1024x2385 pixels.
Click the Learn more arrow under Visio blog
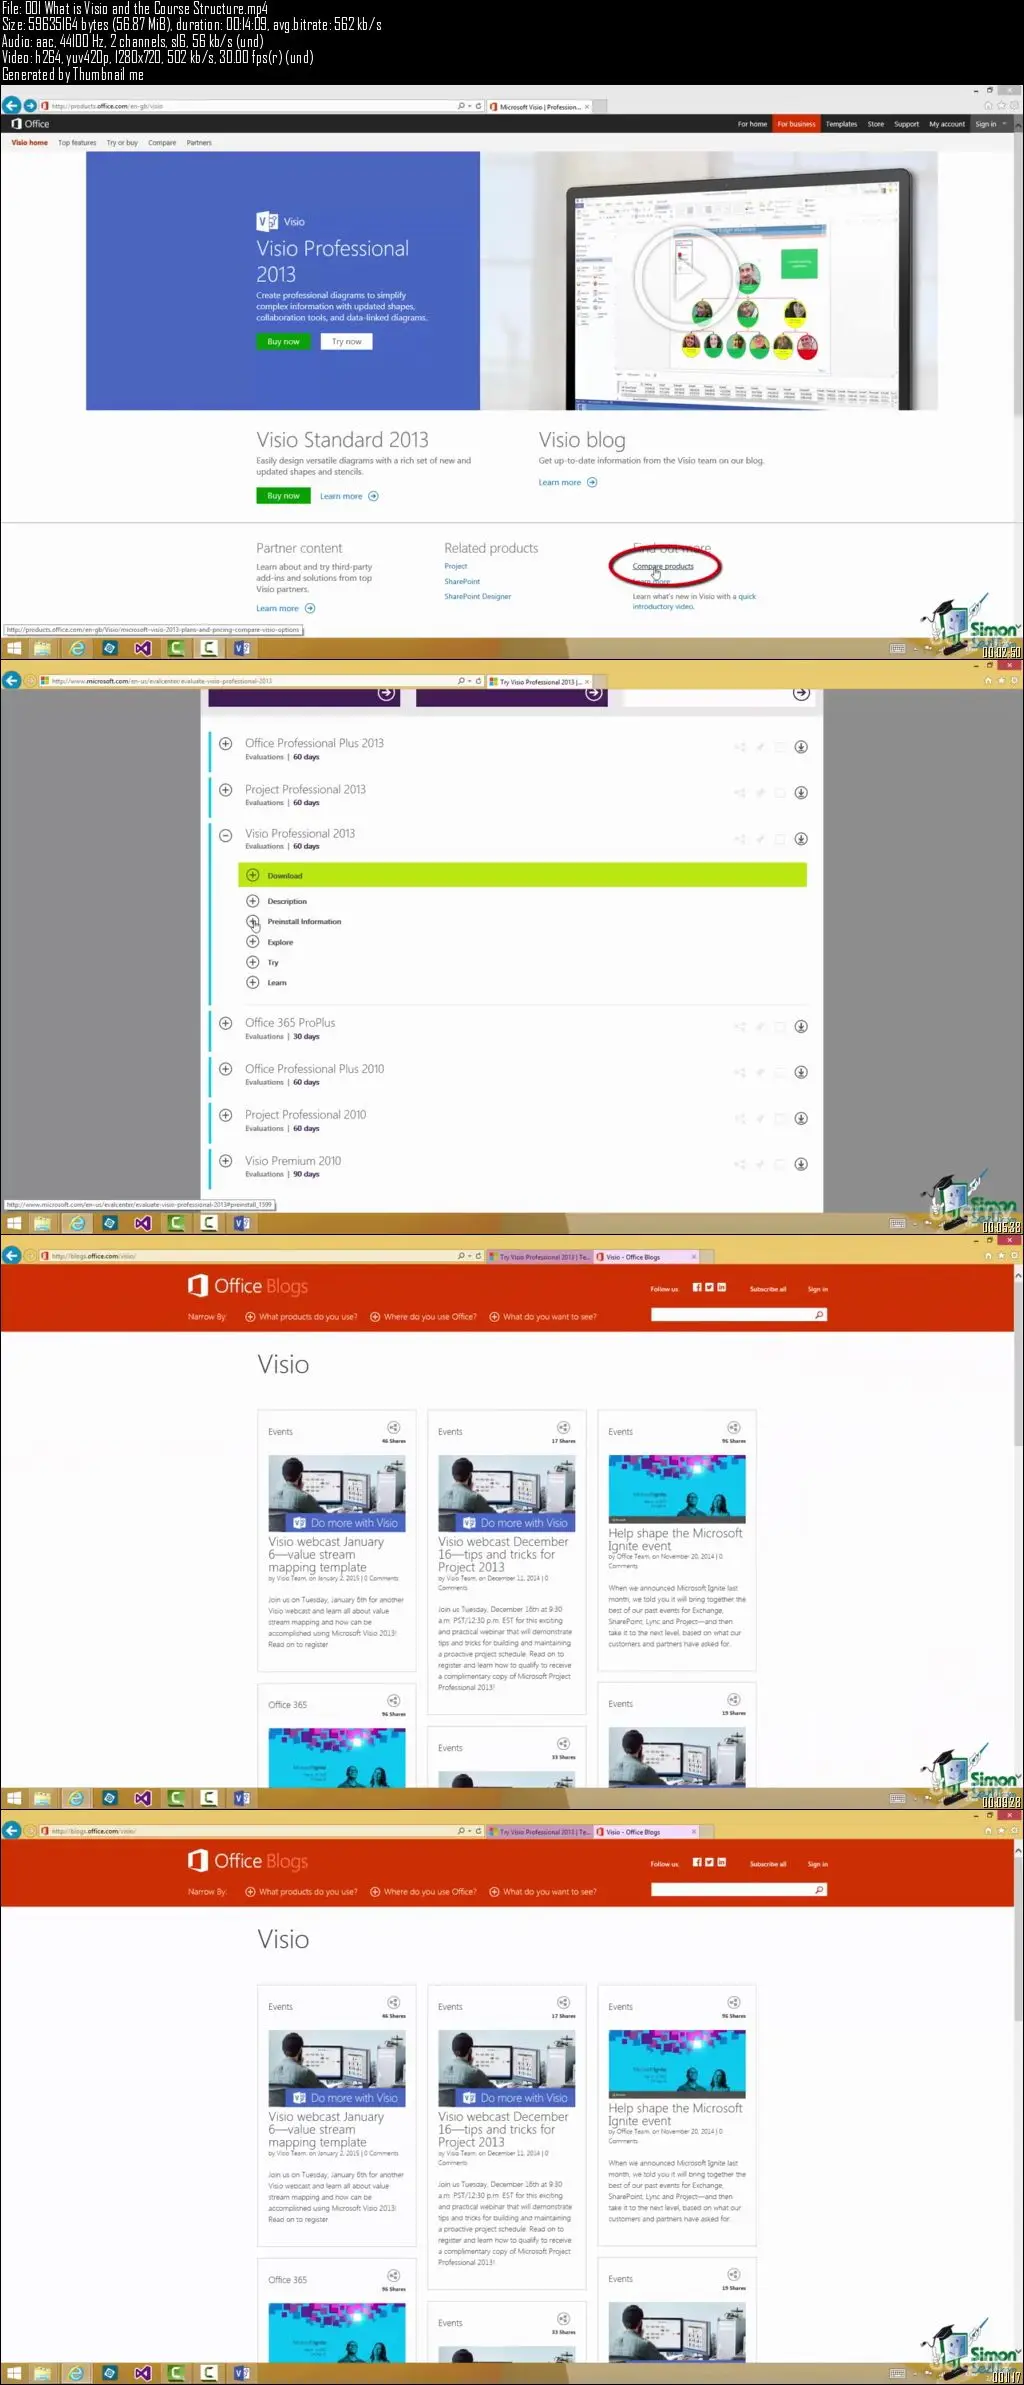592,482
